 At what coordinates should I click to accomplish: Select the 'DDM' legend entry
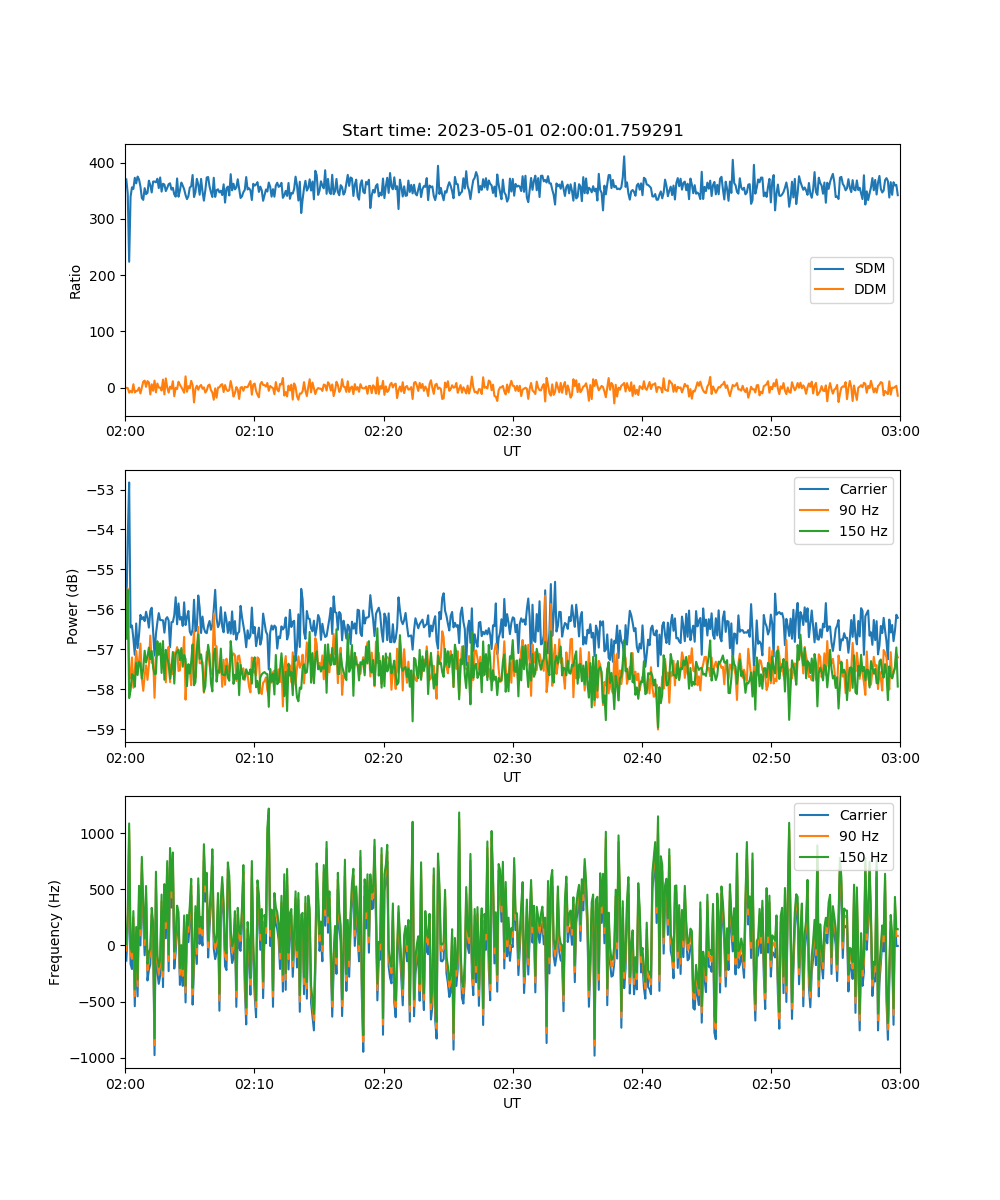tap(870, 290)
